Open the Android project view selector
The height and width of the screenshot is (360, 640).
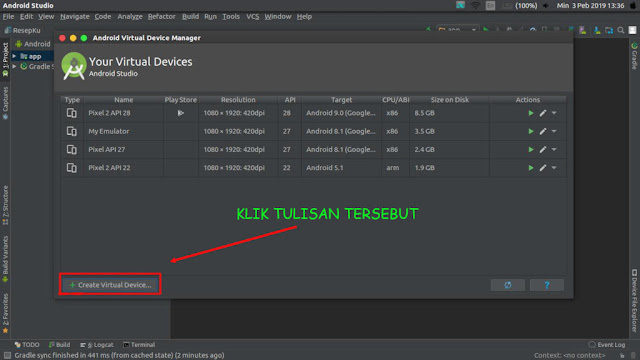pos(33,44)
